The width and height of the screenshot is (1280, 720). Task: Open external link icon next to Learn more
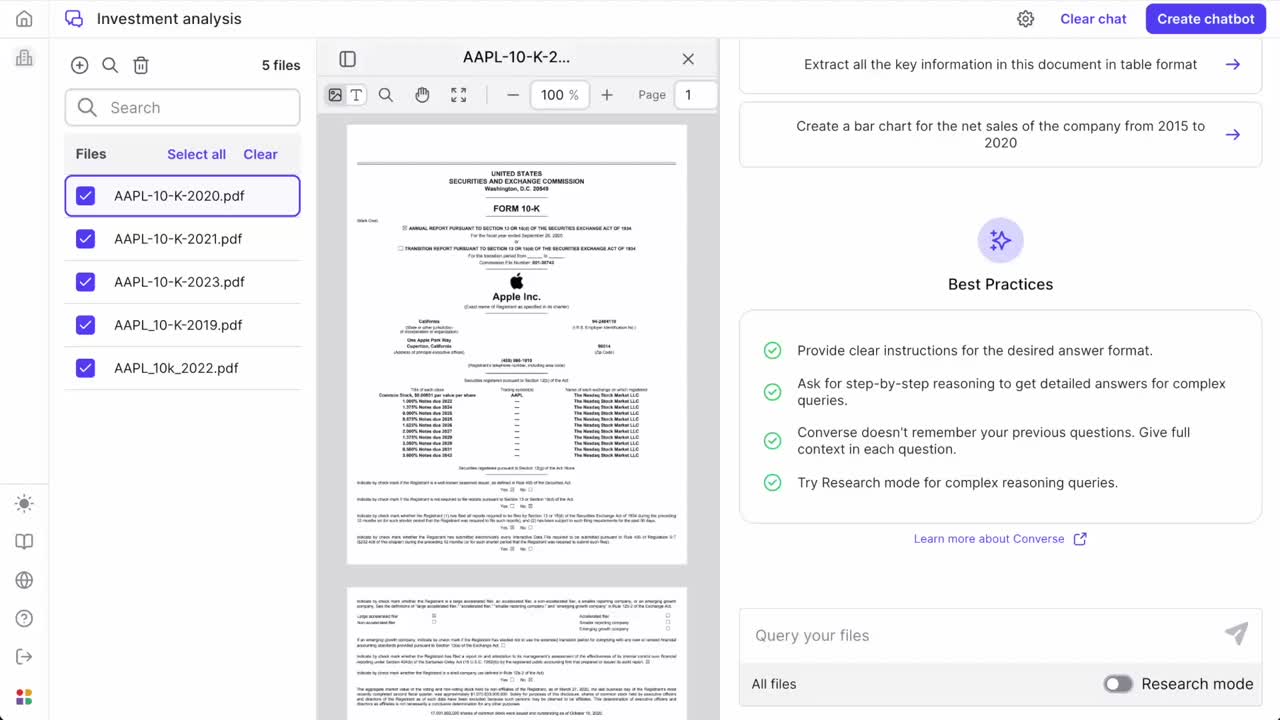pos(1080,539)
